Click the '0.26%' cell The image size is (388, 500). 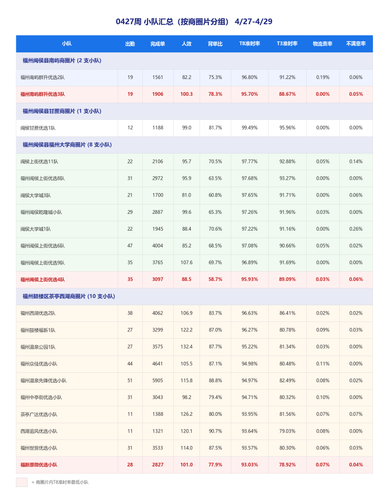click(356, 229)
